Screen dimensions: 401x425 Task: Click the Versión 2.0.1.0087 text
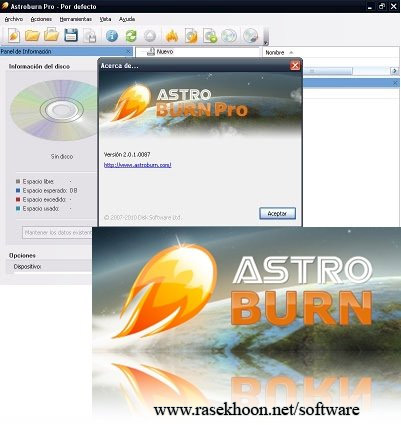coord(127,155)
